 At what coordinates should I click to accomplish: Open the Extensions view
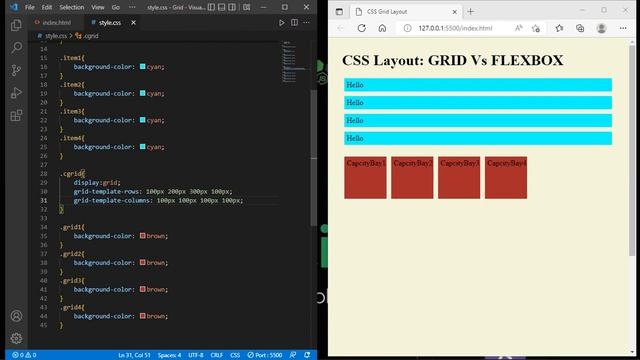pyautogui.click(x=16, y=116)
